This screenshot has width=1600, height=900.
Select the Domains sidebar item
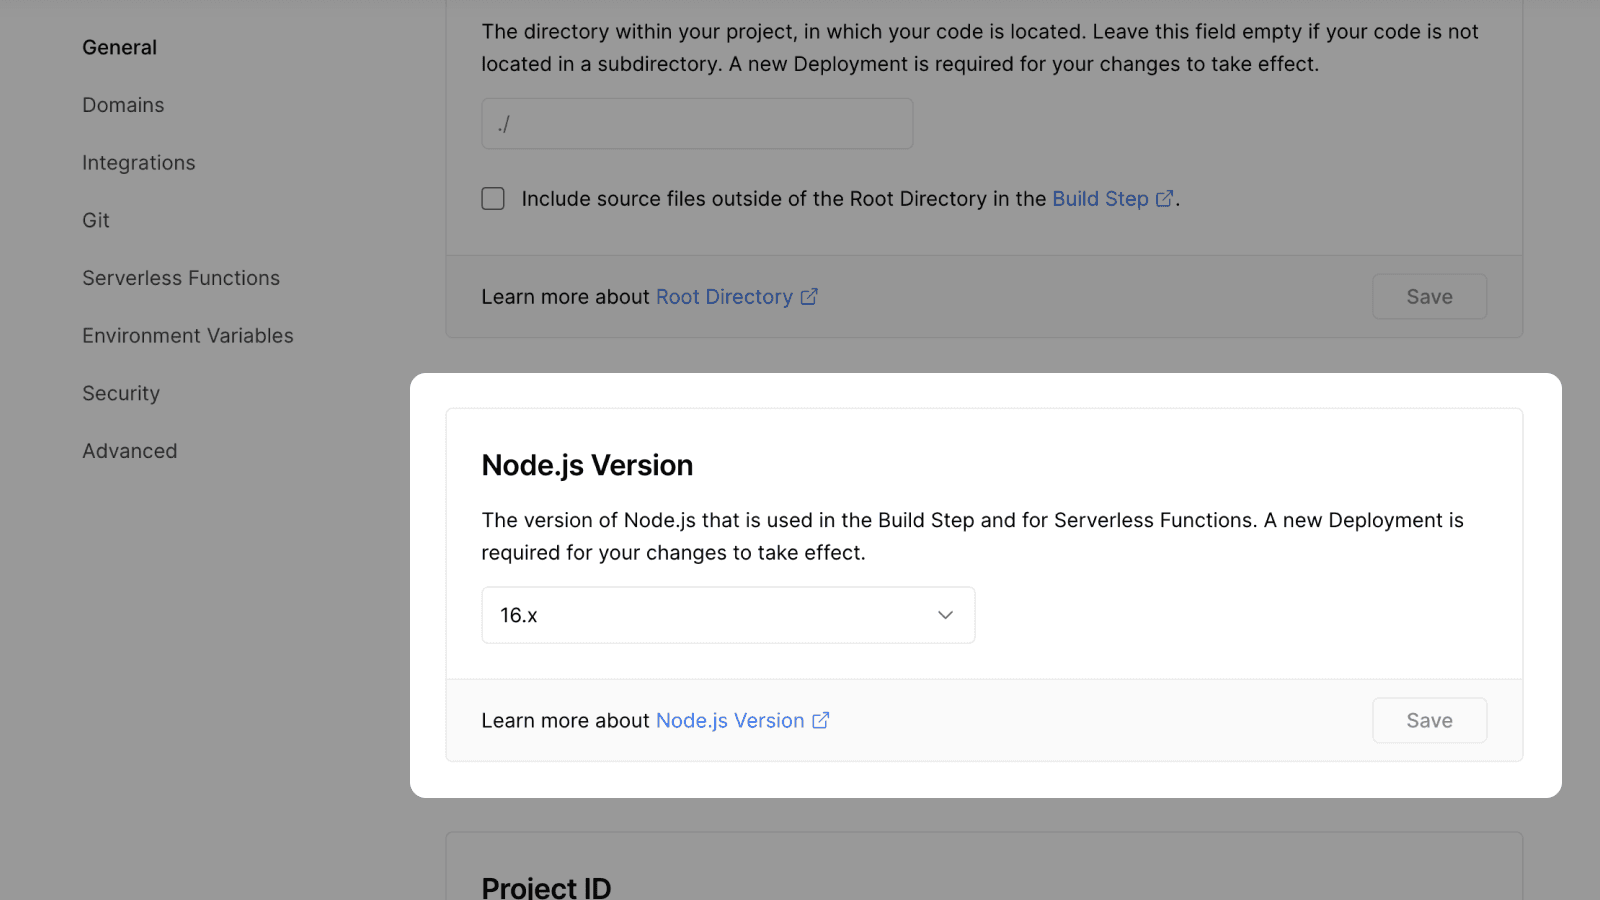pos(123,104)
